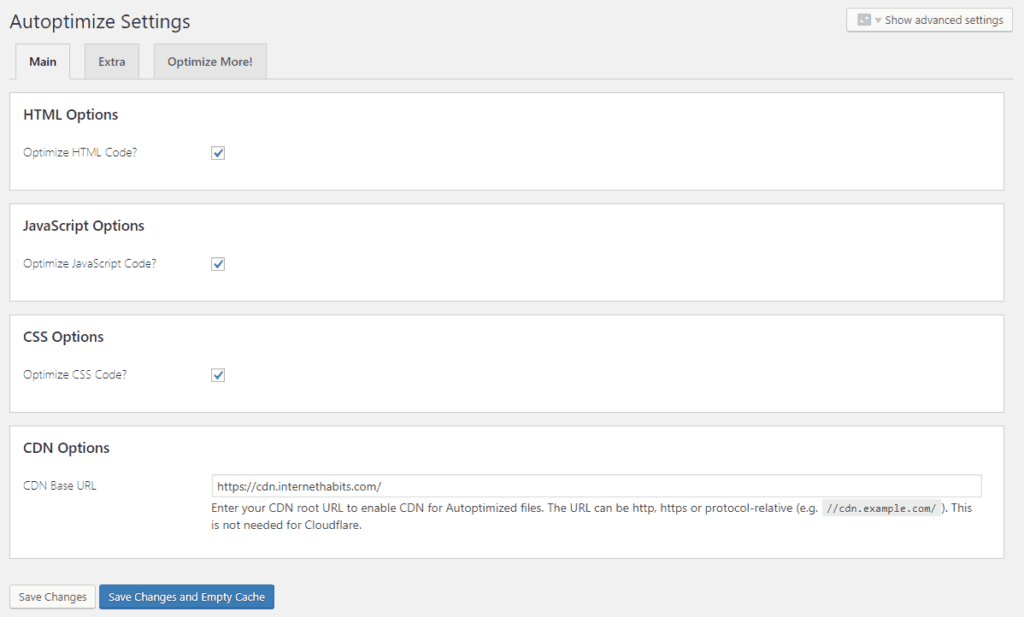Click the advanced settings icon
Screen dimensions: 1024x617
pyautogui.click(x=864, y=20)
